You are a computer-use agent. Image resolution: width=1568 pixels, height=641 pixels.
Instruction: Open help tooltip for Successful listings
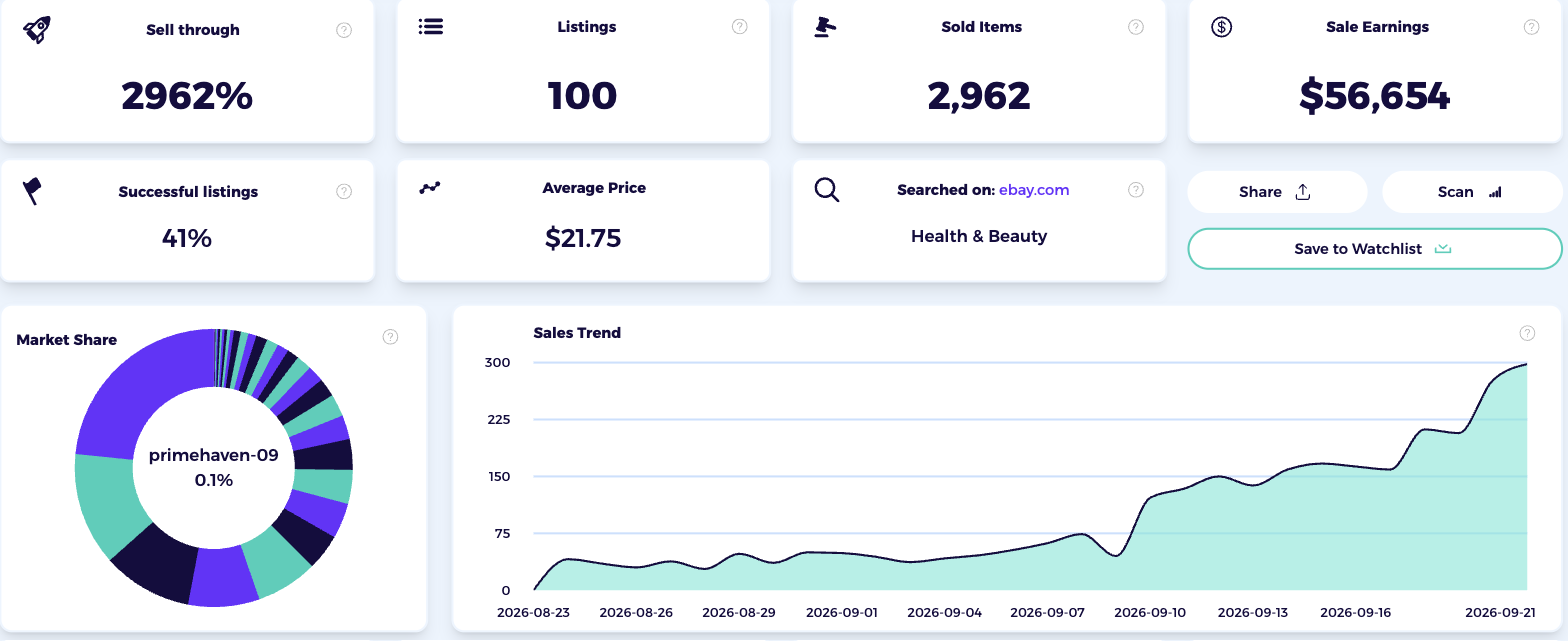(344, 191)
